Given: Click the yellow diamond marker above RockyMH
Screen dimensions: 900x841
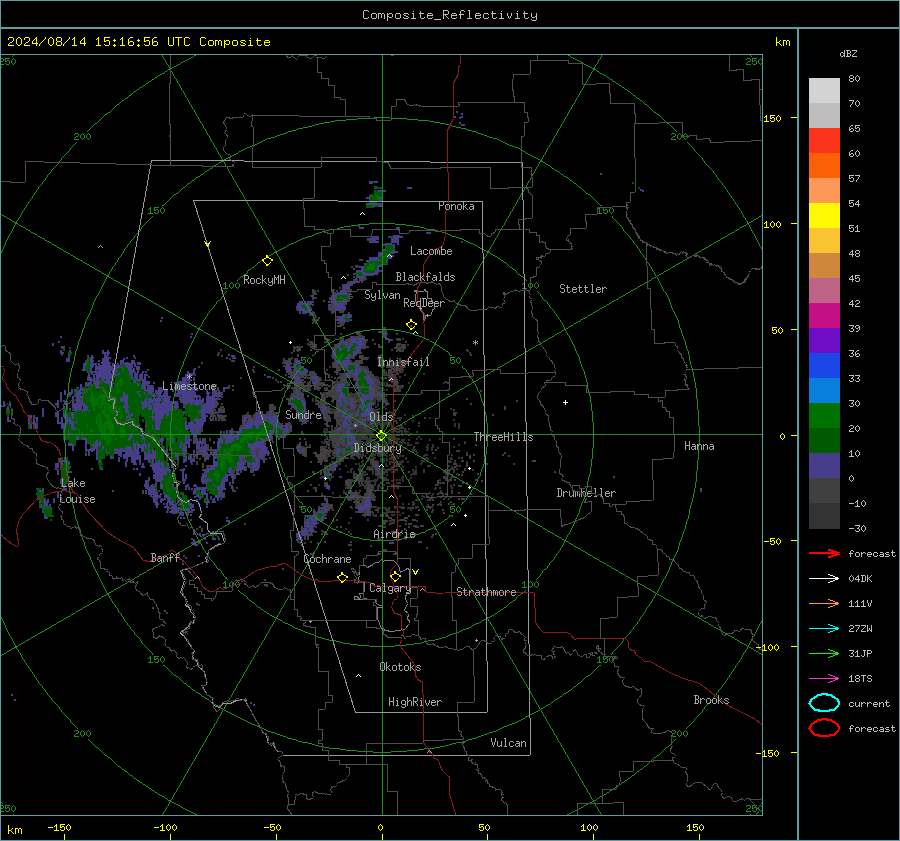Looking at the screenshot, I should coord(267,261).
